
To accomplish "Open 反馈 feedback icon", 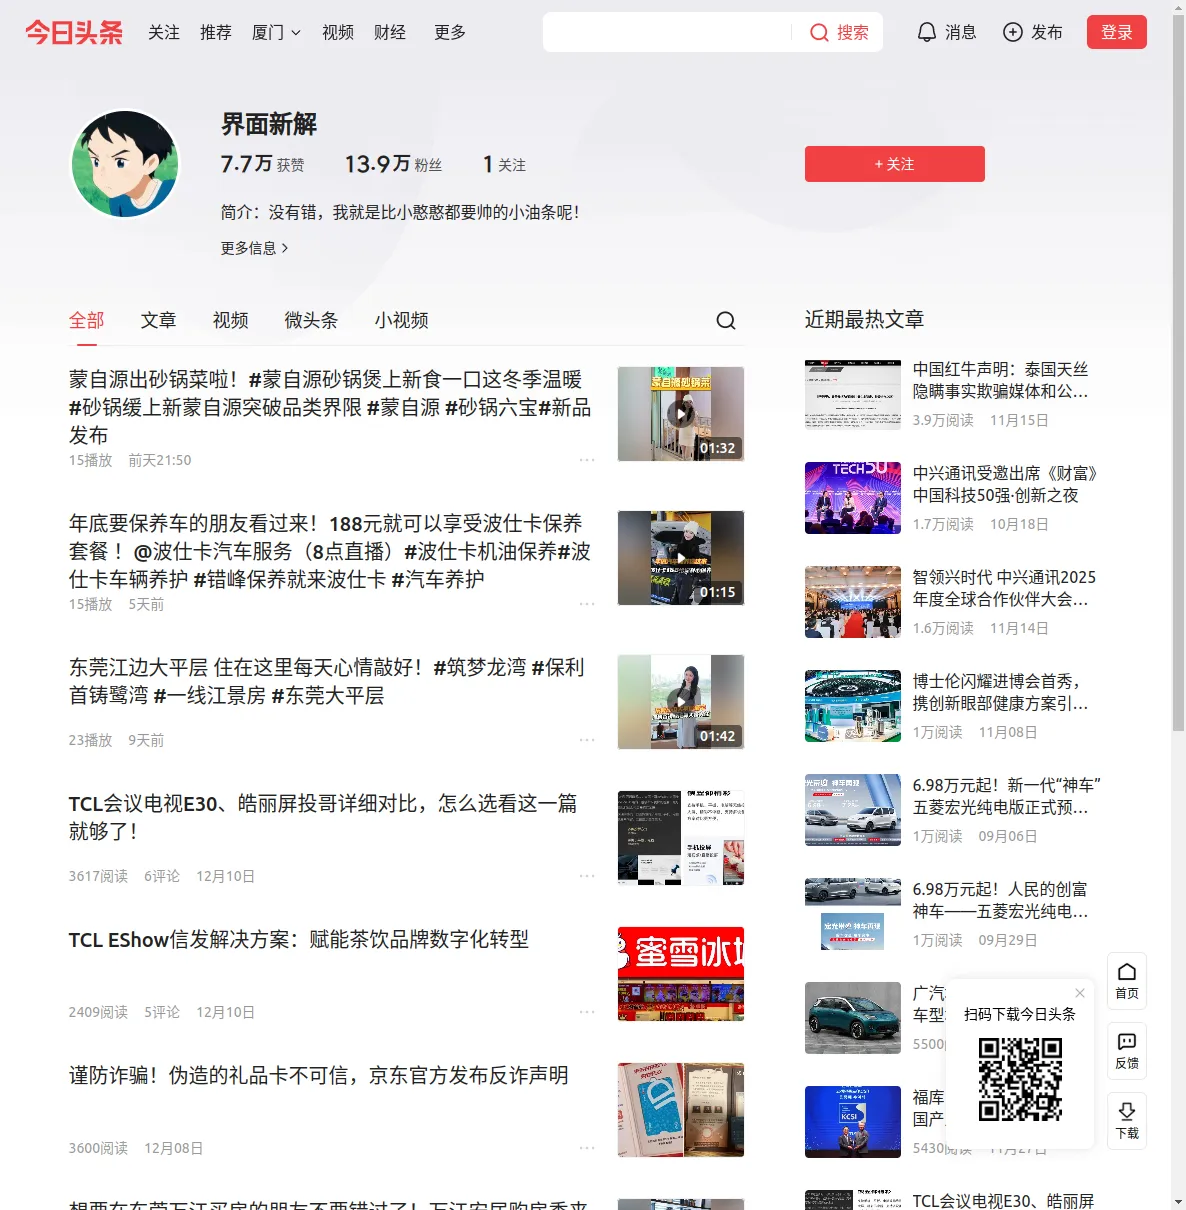I will 1127,1051.
